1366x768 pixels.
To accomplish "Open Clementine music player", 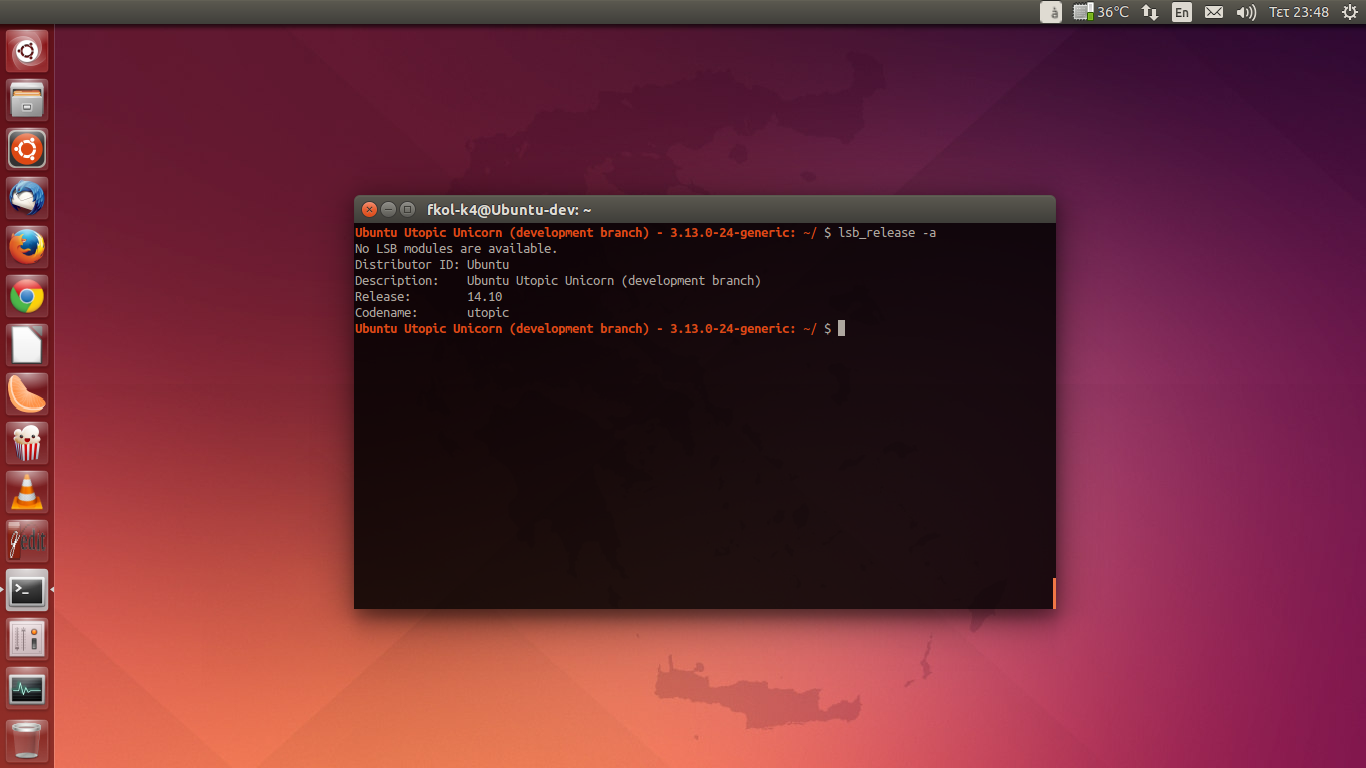I will tap(27, 394).
